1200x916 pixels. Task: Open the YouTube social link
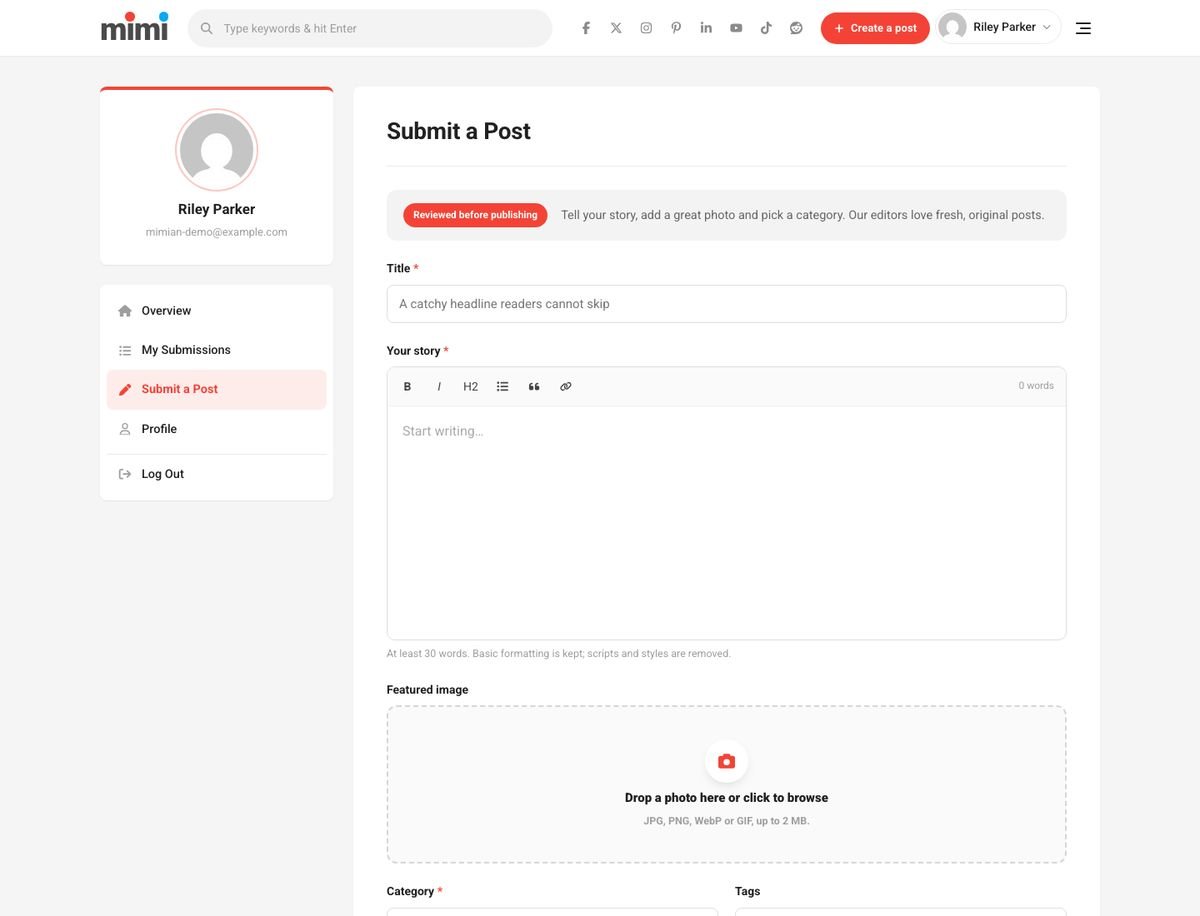point(736,28)
